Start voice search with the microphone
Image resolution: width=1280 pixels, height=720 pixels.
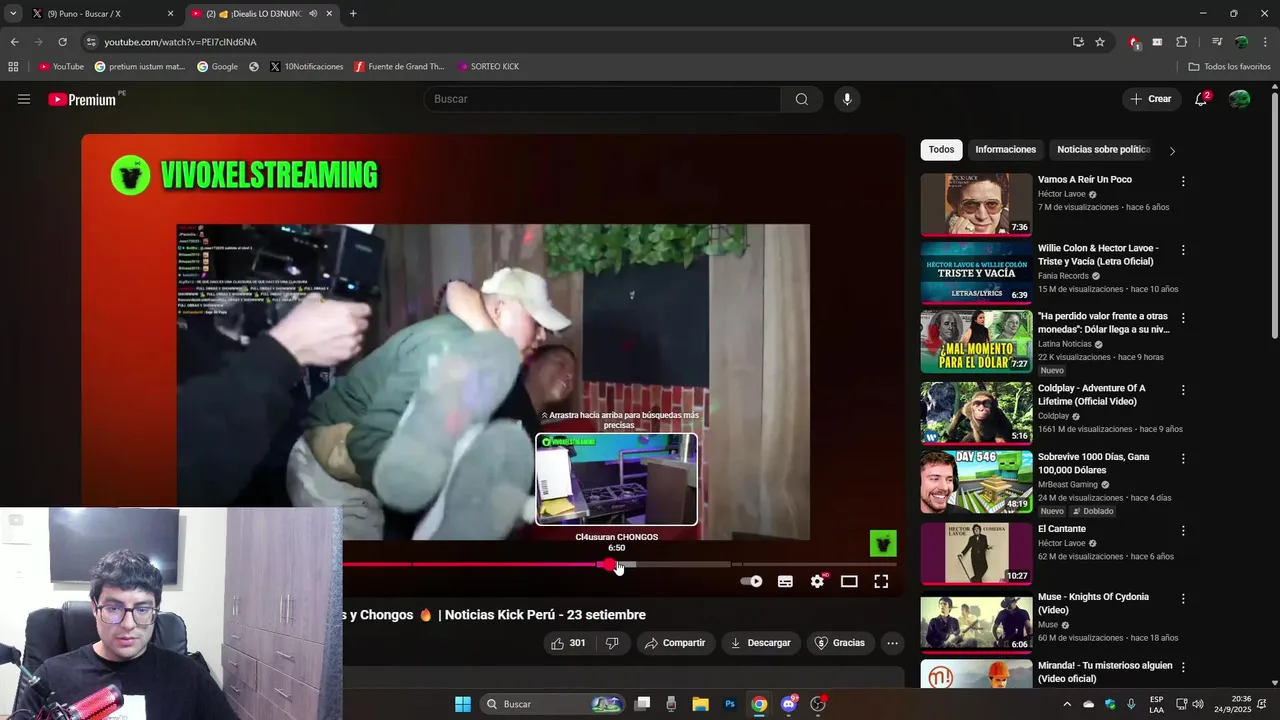coord(847,99)
